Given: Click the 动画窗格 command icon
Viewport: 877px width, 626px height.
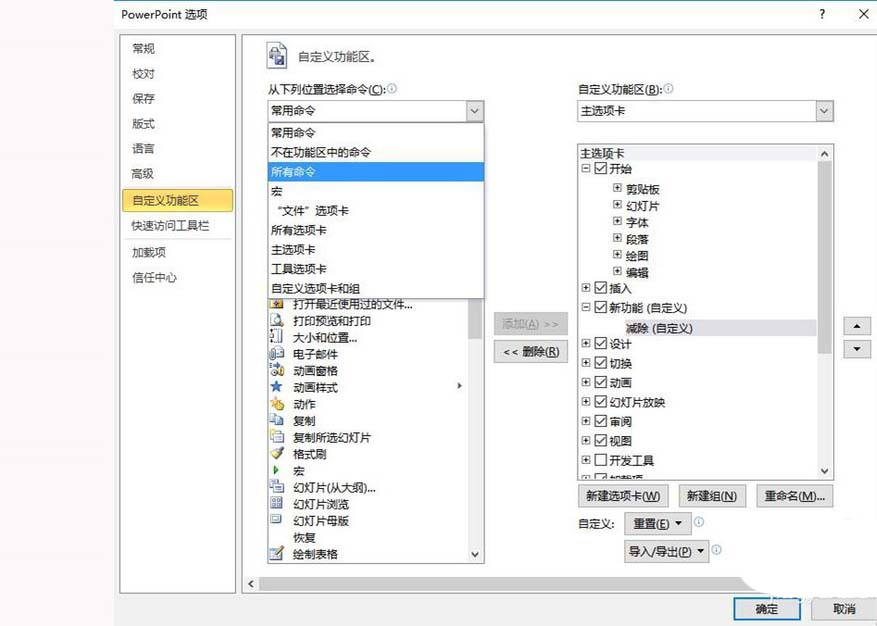Looking at the screenshot, I should [278, 369].
